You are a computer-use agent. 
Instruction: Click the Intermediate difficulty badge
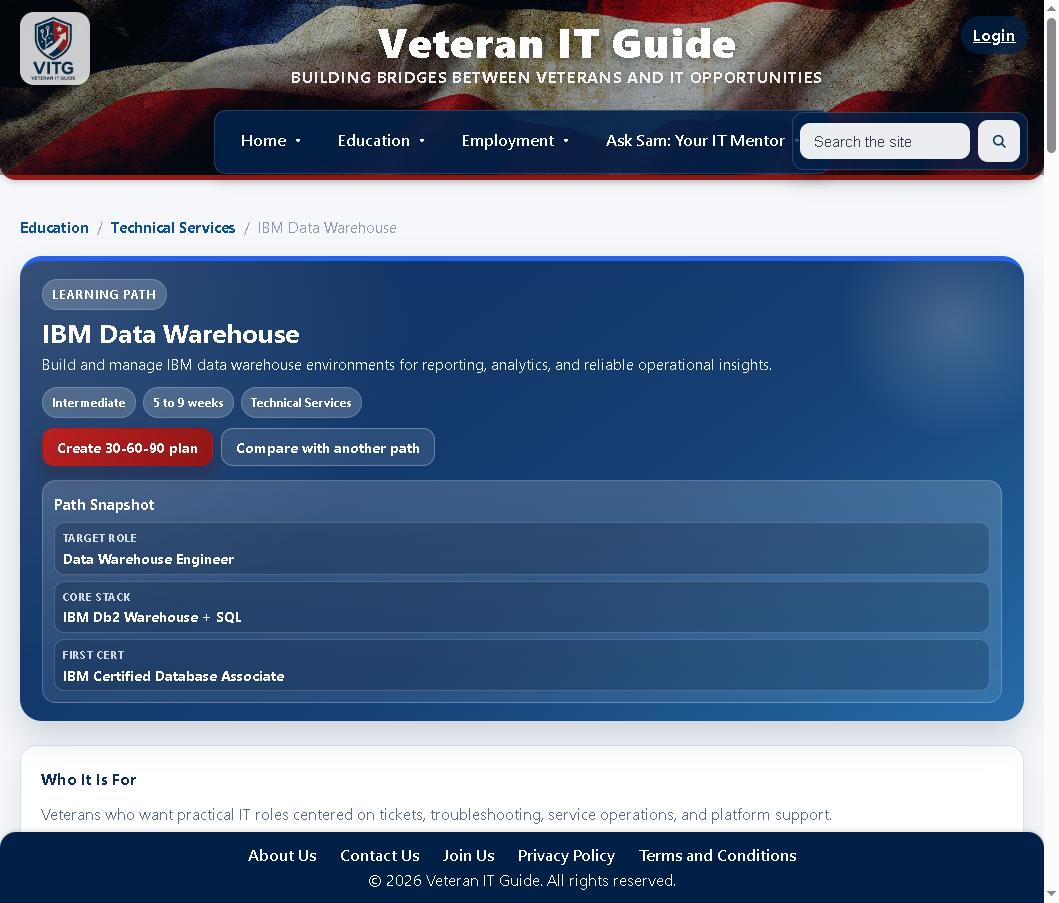(89, 402)
